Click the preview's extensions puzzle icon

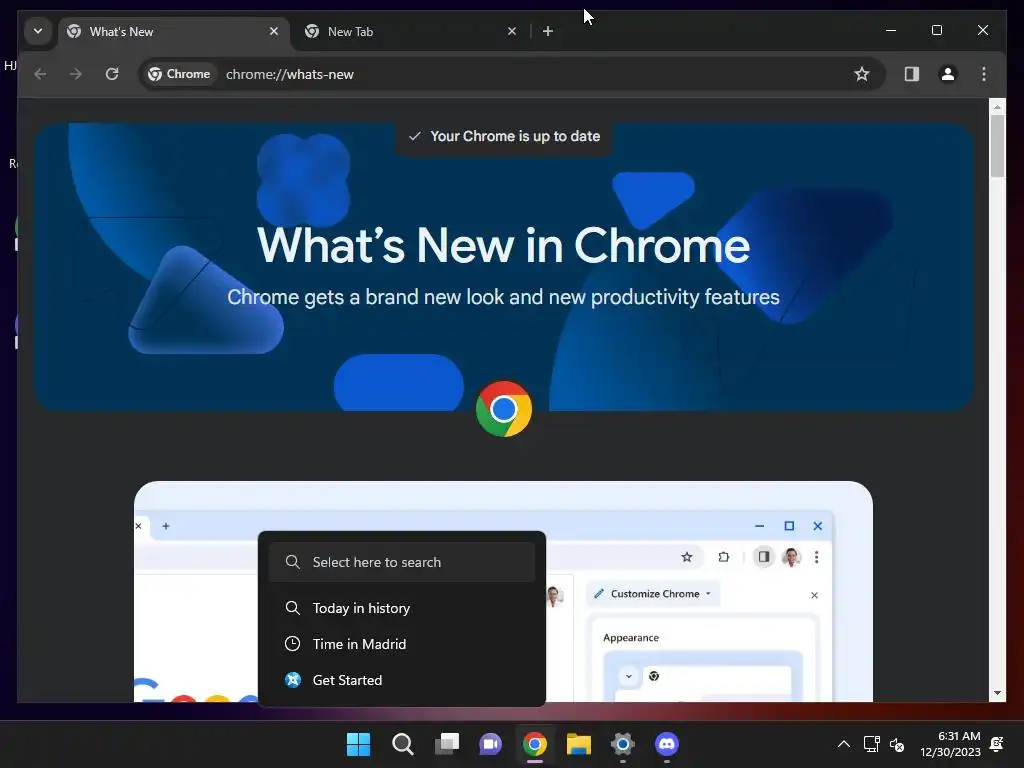coord(724,557)
